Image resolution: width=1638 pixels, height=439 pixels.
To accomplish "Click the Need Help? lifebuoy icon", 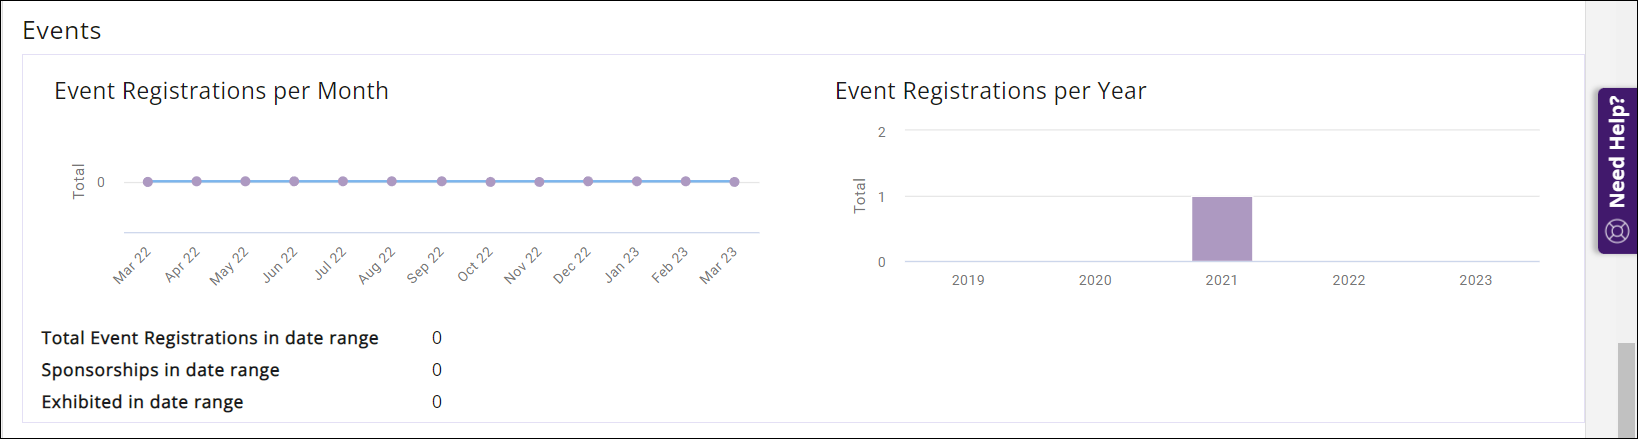I will 1617,232.
